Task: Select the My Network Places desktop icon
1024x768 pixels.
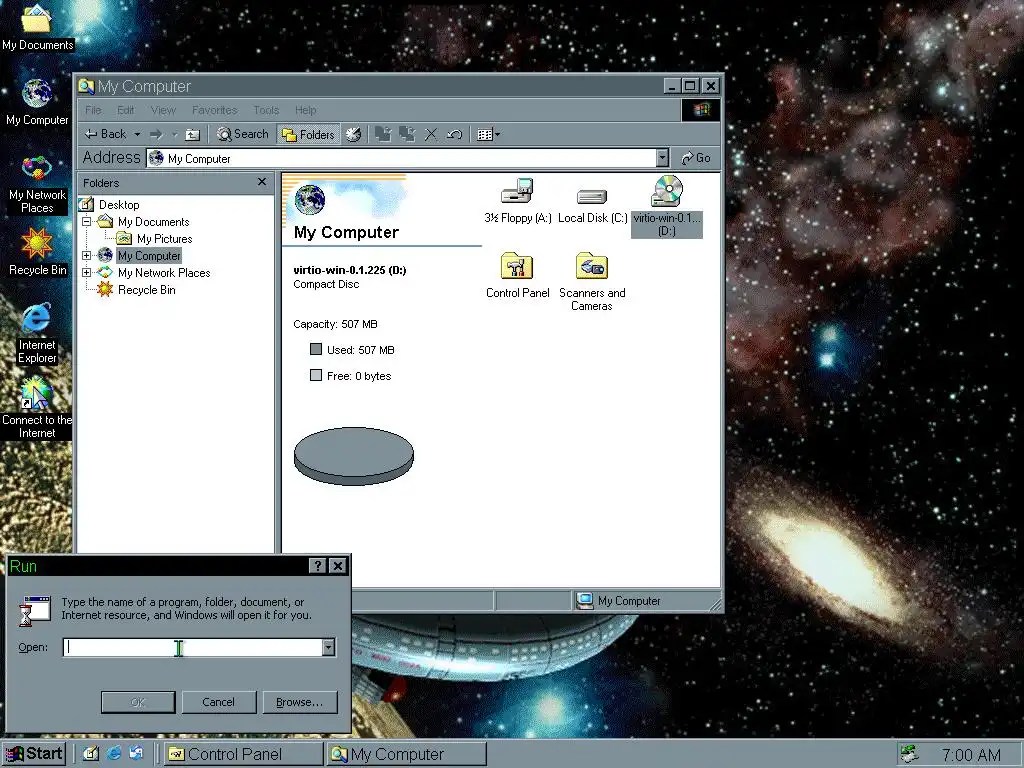Action: (x=37, y=185)
